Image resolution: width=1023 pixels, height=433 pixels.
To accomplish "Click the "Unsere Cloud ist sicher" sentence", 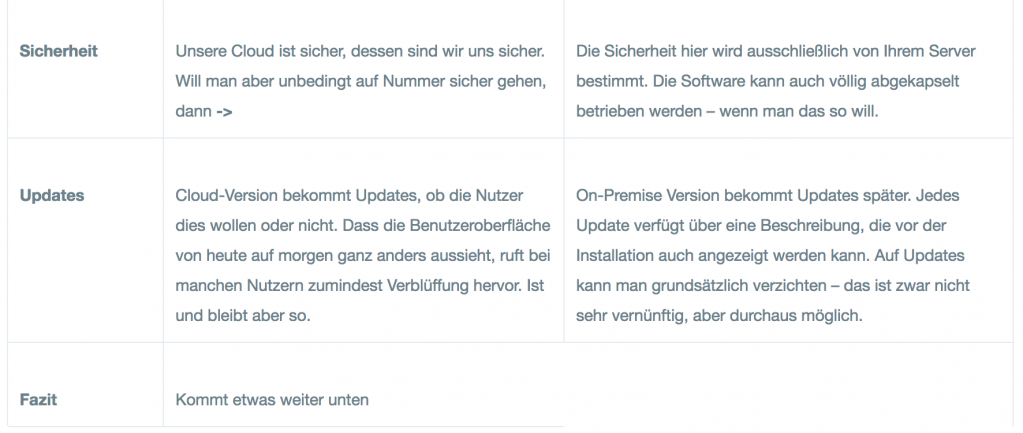I will coord(360,51).
